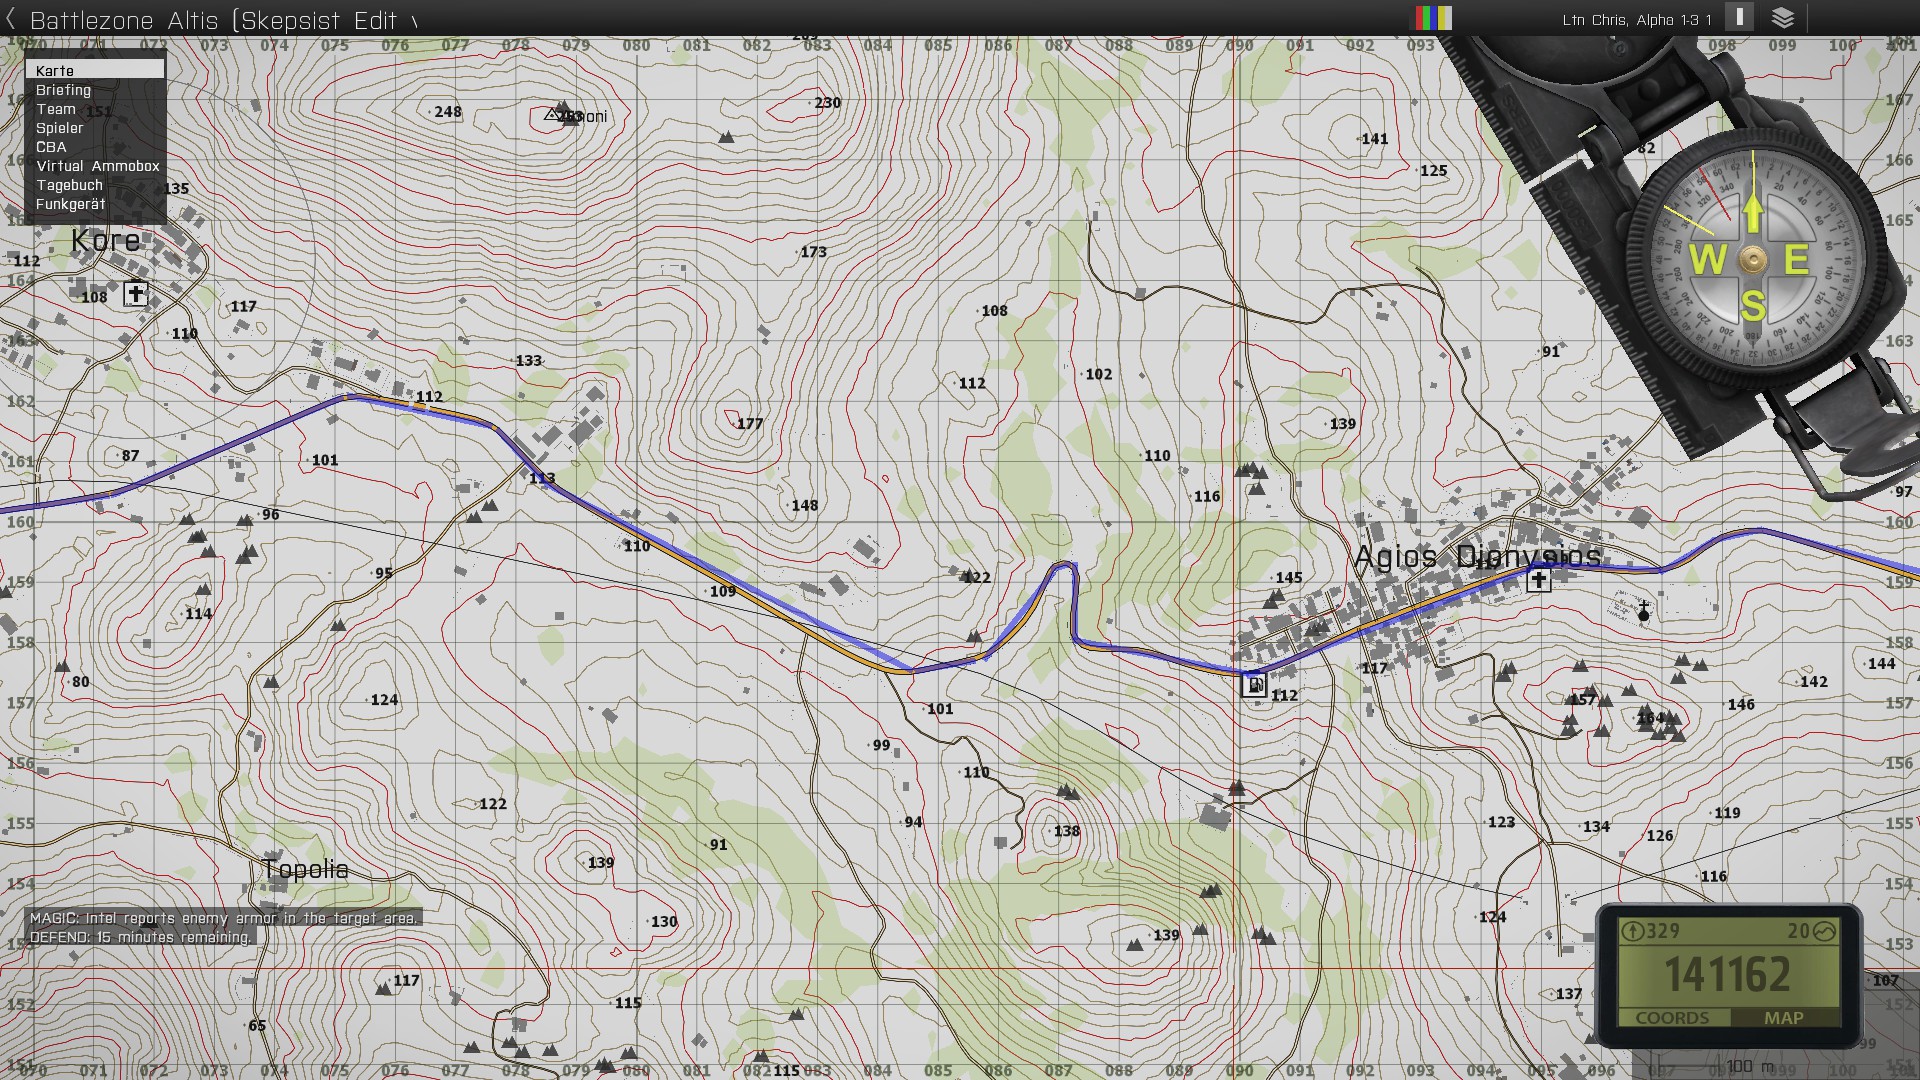
Task: Click the compass north arrow
Action: coord(1753,213)
